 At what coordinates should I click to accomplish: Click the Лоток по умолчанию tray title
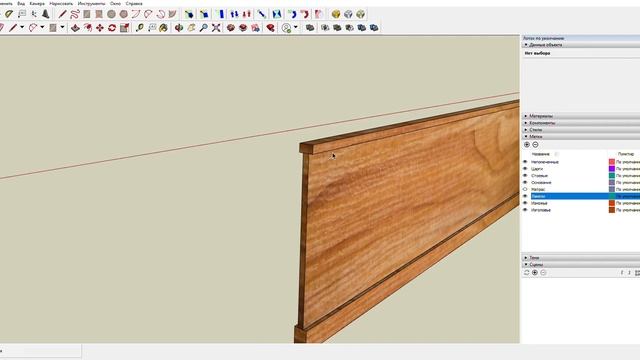coord(544,38)
